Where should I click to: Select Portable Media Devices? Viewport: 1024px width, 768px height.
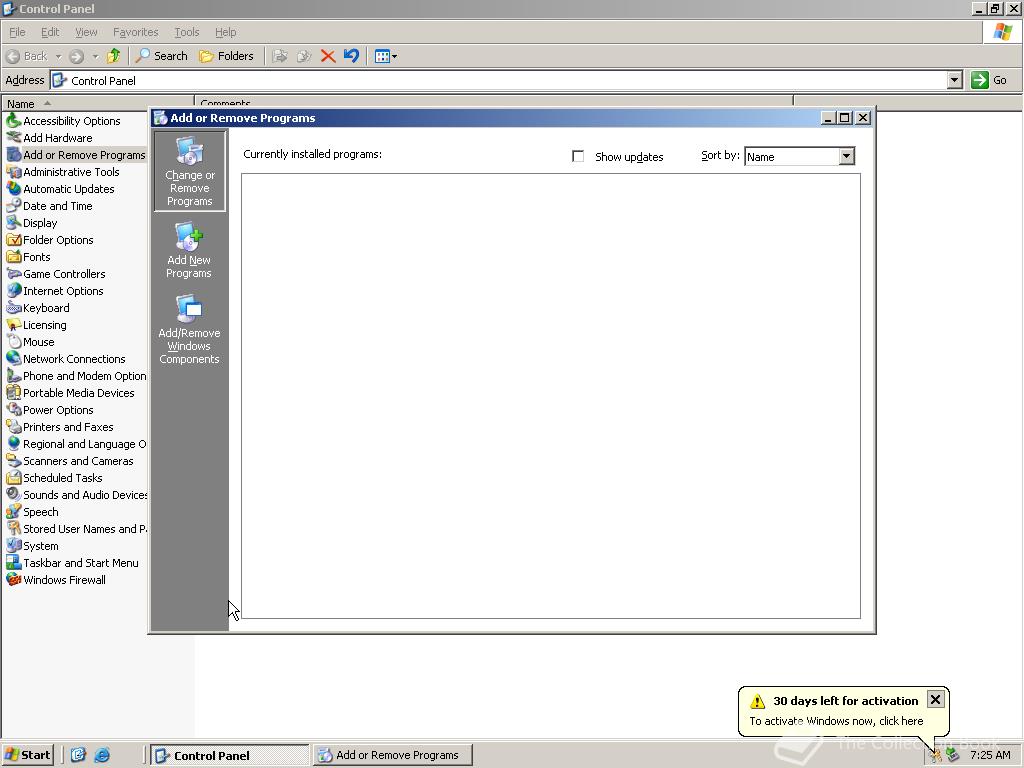point(71,392)
